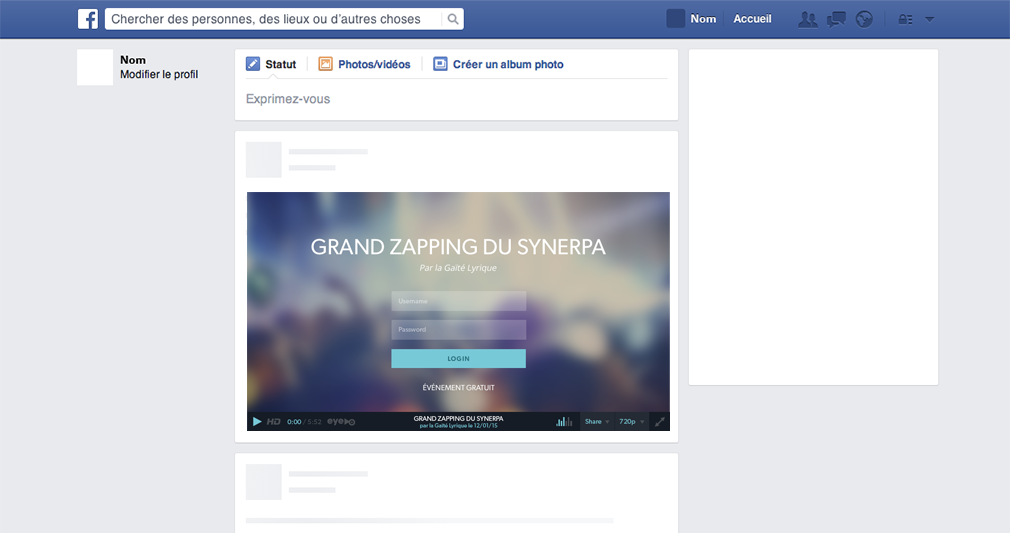The width and height of the screenshot is (1010, 533).
Task: Select the Statut tab
Action: coord(280,64)
